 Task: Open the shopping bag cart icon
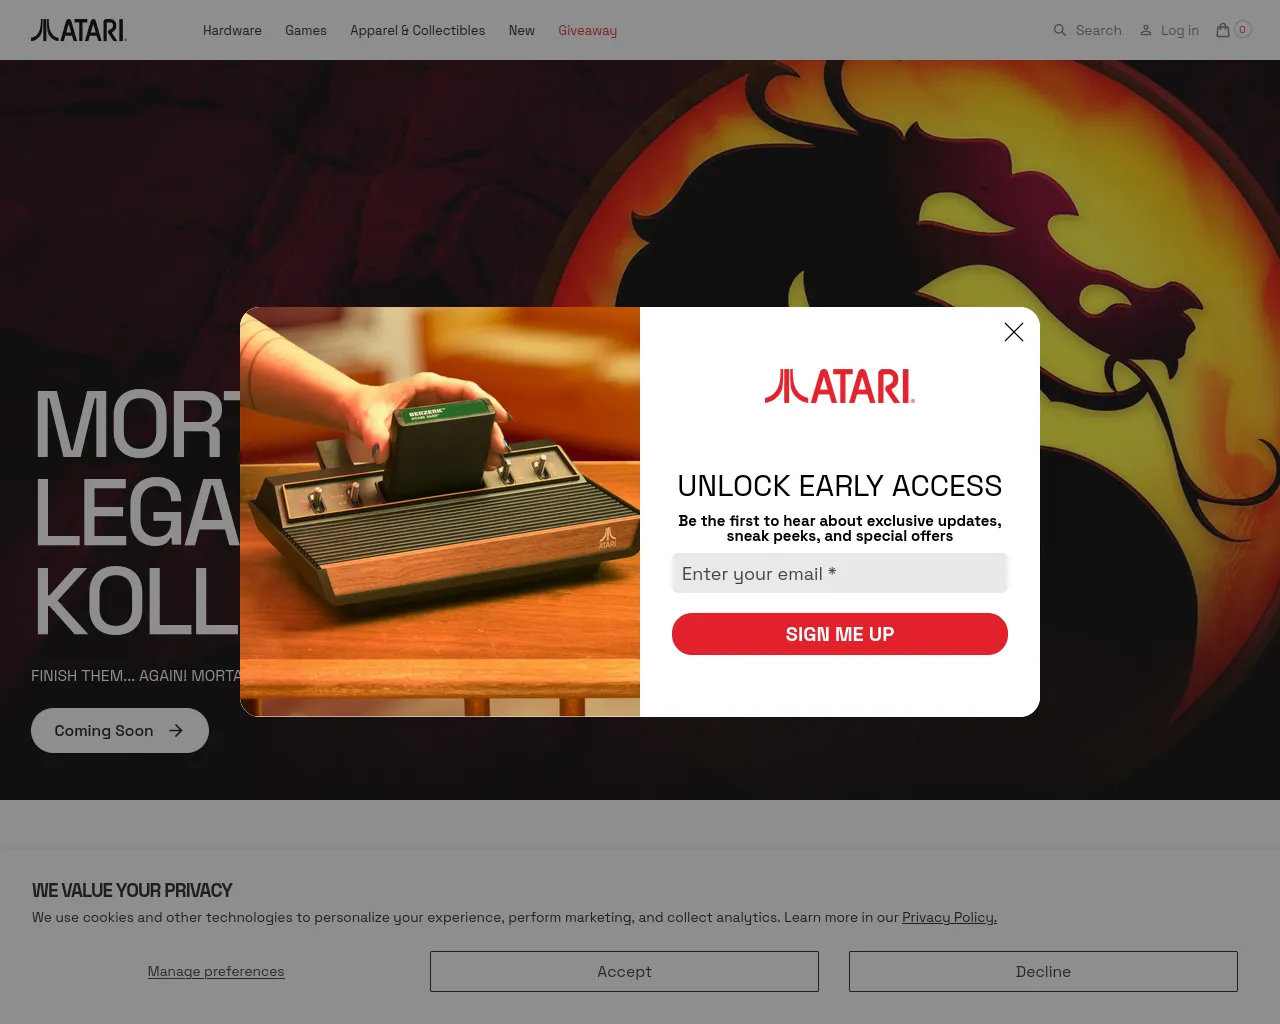[1222, 30]
